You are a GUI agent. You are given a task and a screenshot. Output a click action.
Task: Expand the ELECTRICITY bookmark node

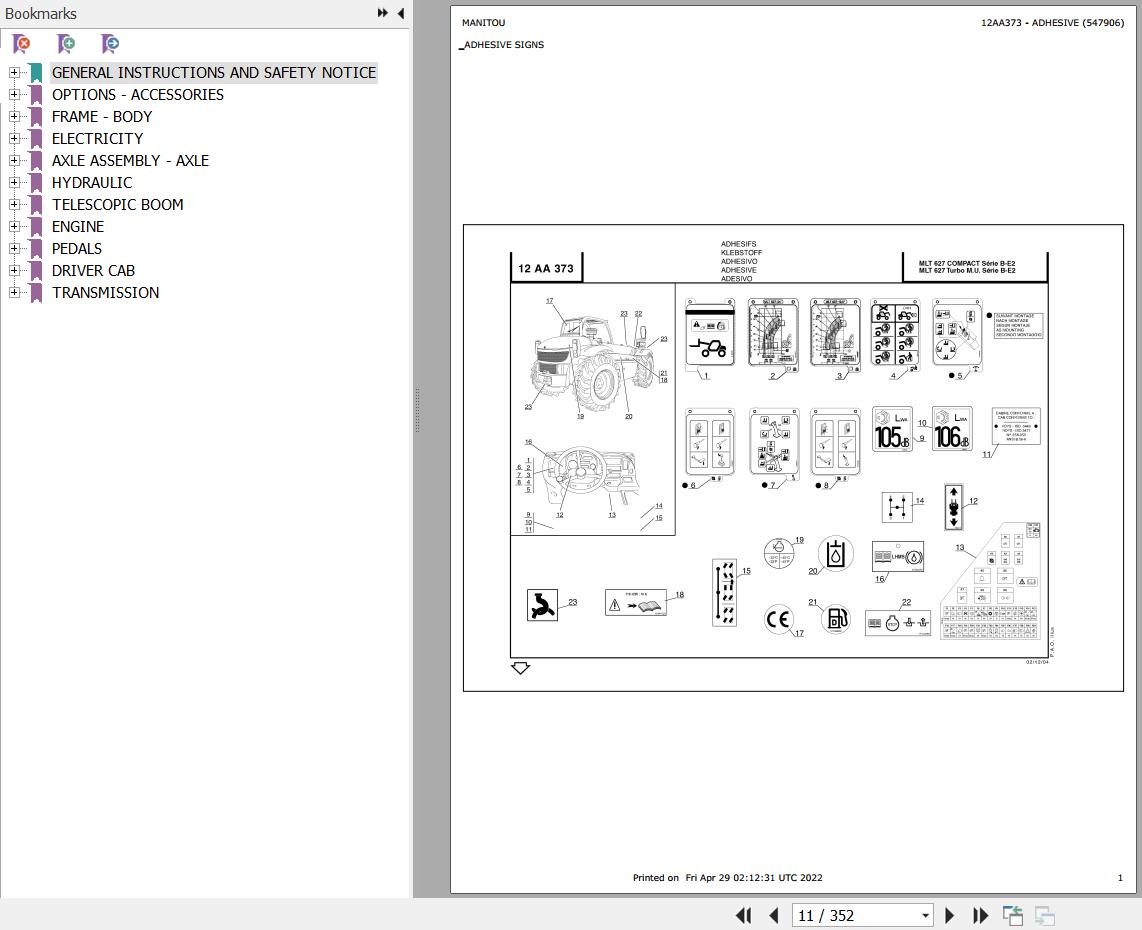pyautogui.click(x=14, y=138)
